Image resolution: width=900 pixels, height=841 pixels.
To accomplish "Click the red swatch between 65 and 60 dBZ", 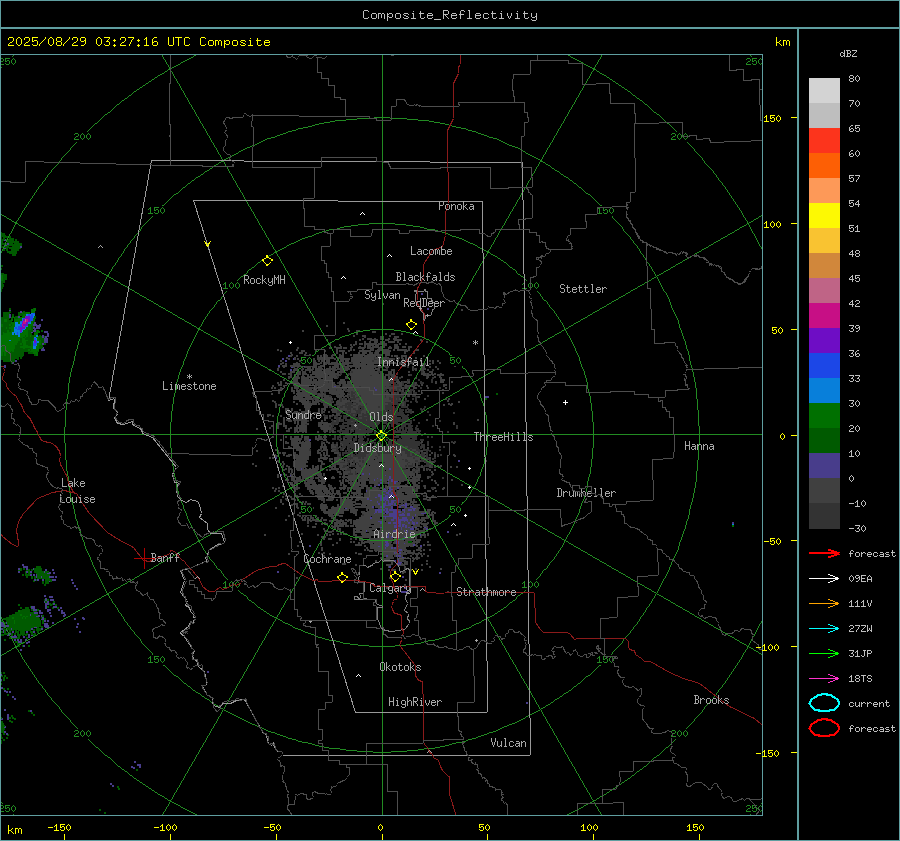I will pos(824,140).
